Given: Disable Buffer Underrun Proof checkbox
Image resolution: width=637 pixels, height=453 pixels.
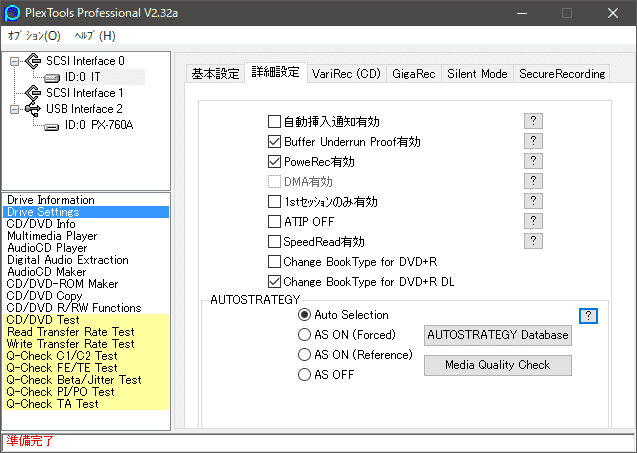Looking at the screenshot, I should [275, 142].
